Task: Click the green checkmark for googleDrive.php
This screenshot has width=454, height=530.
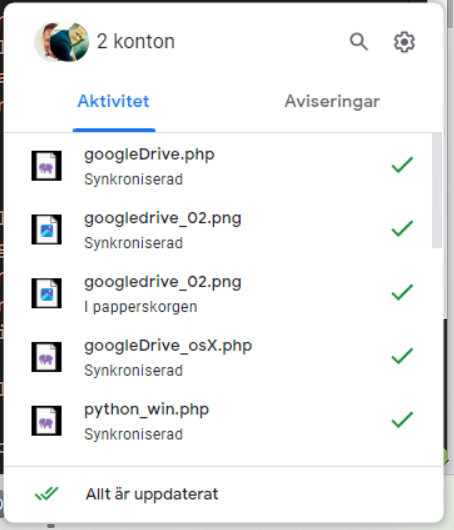Action: click(402, 165)
